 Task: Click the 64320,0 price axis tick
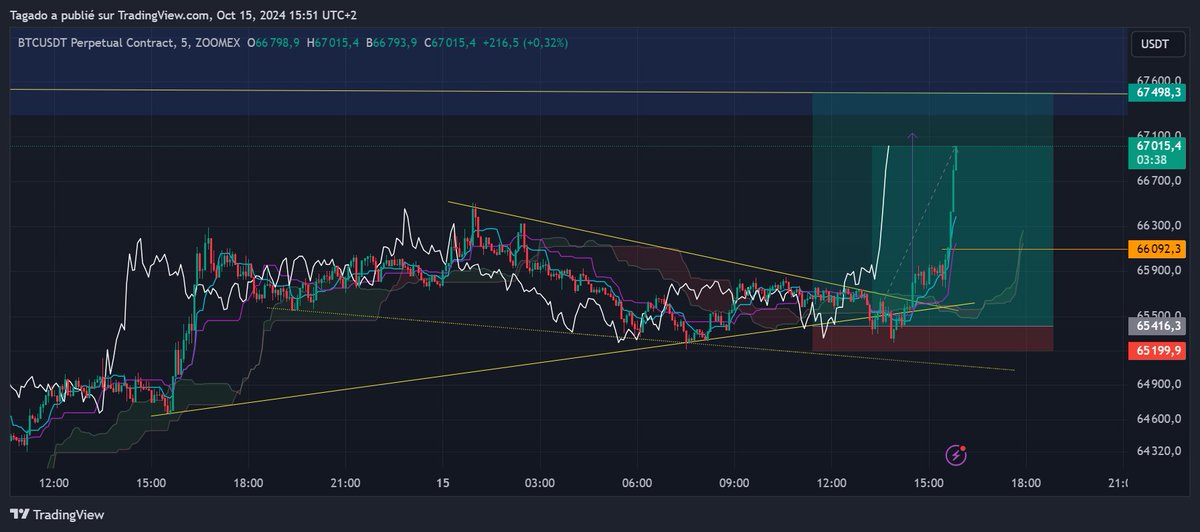(1158, 452)
